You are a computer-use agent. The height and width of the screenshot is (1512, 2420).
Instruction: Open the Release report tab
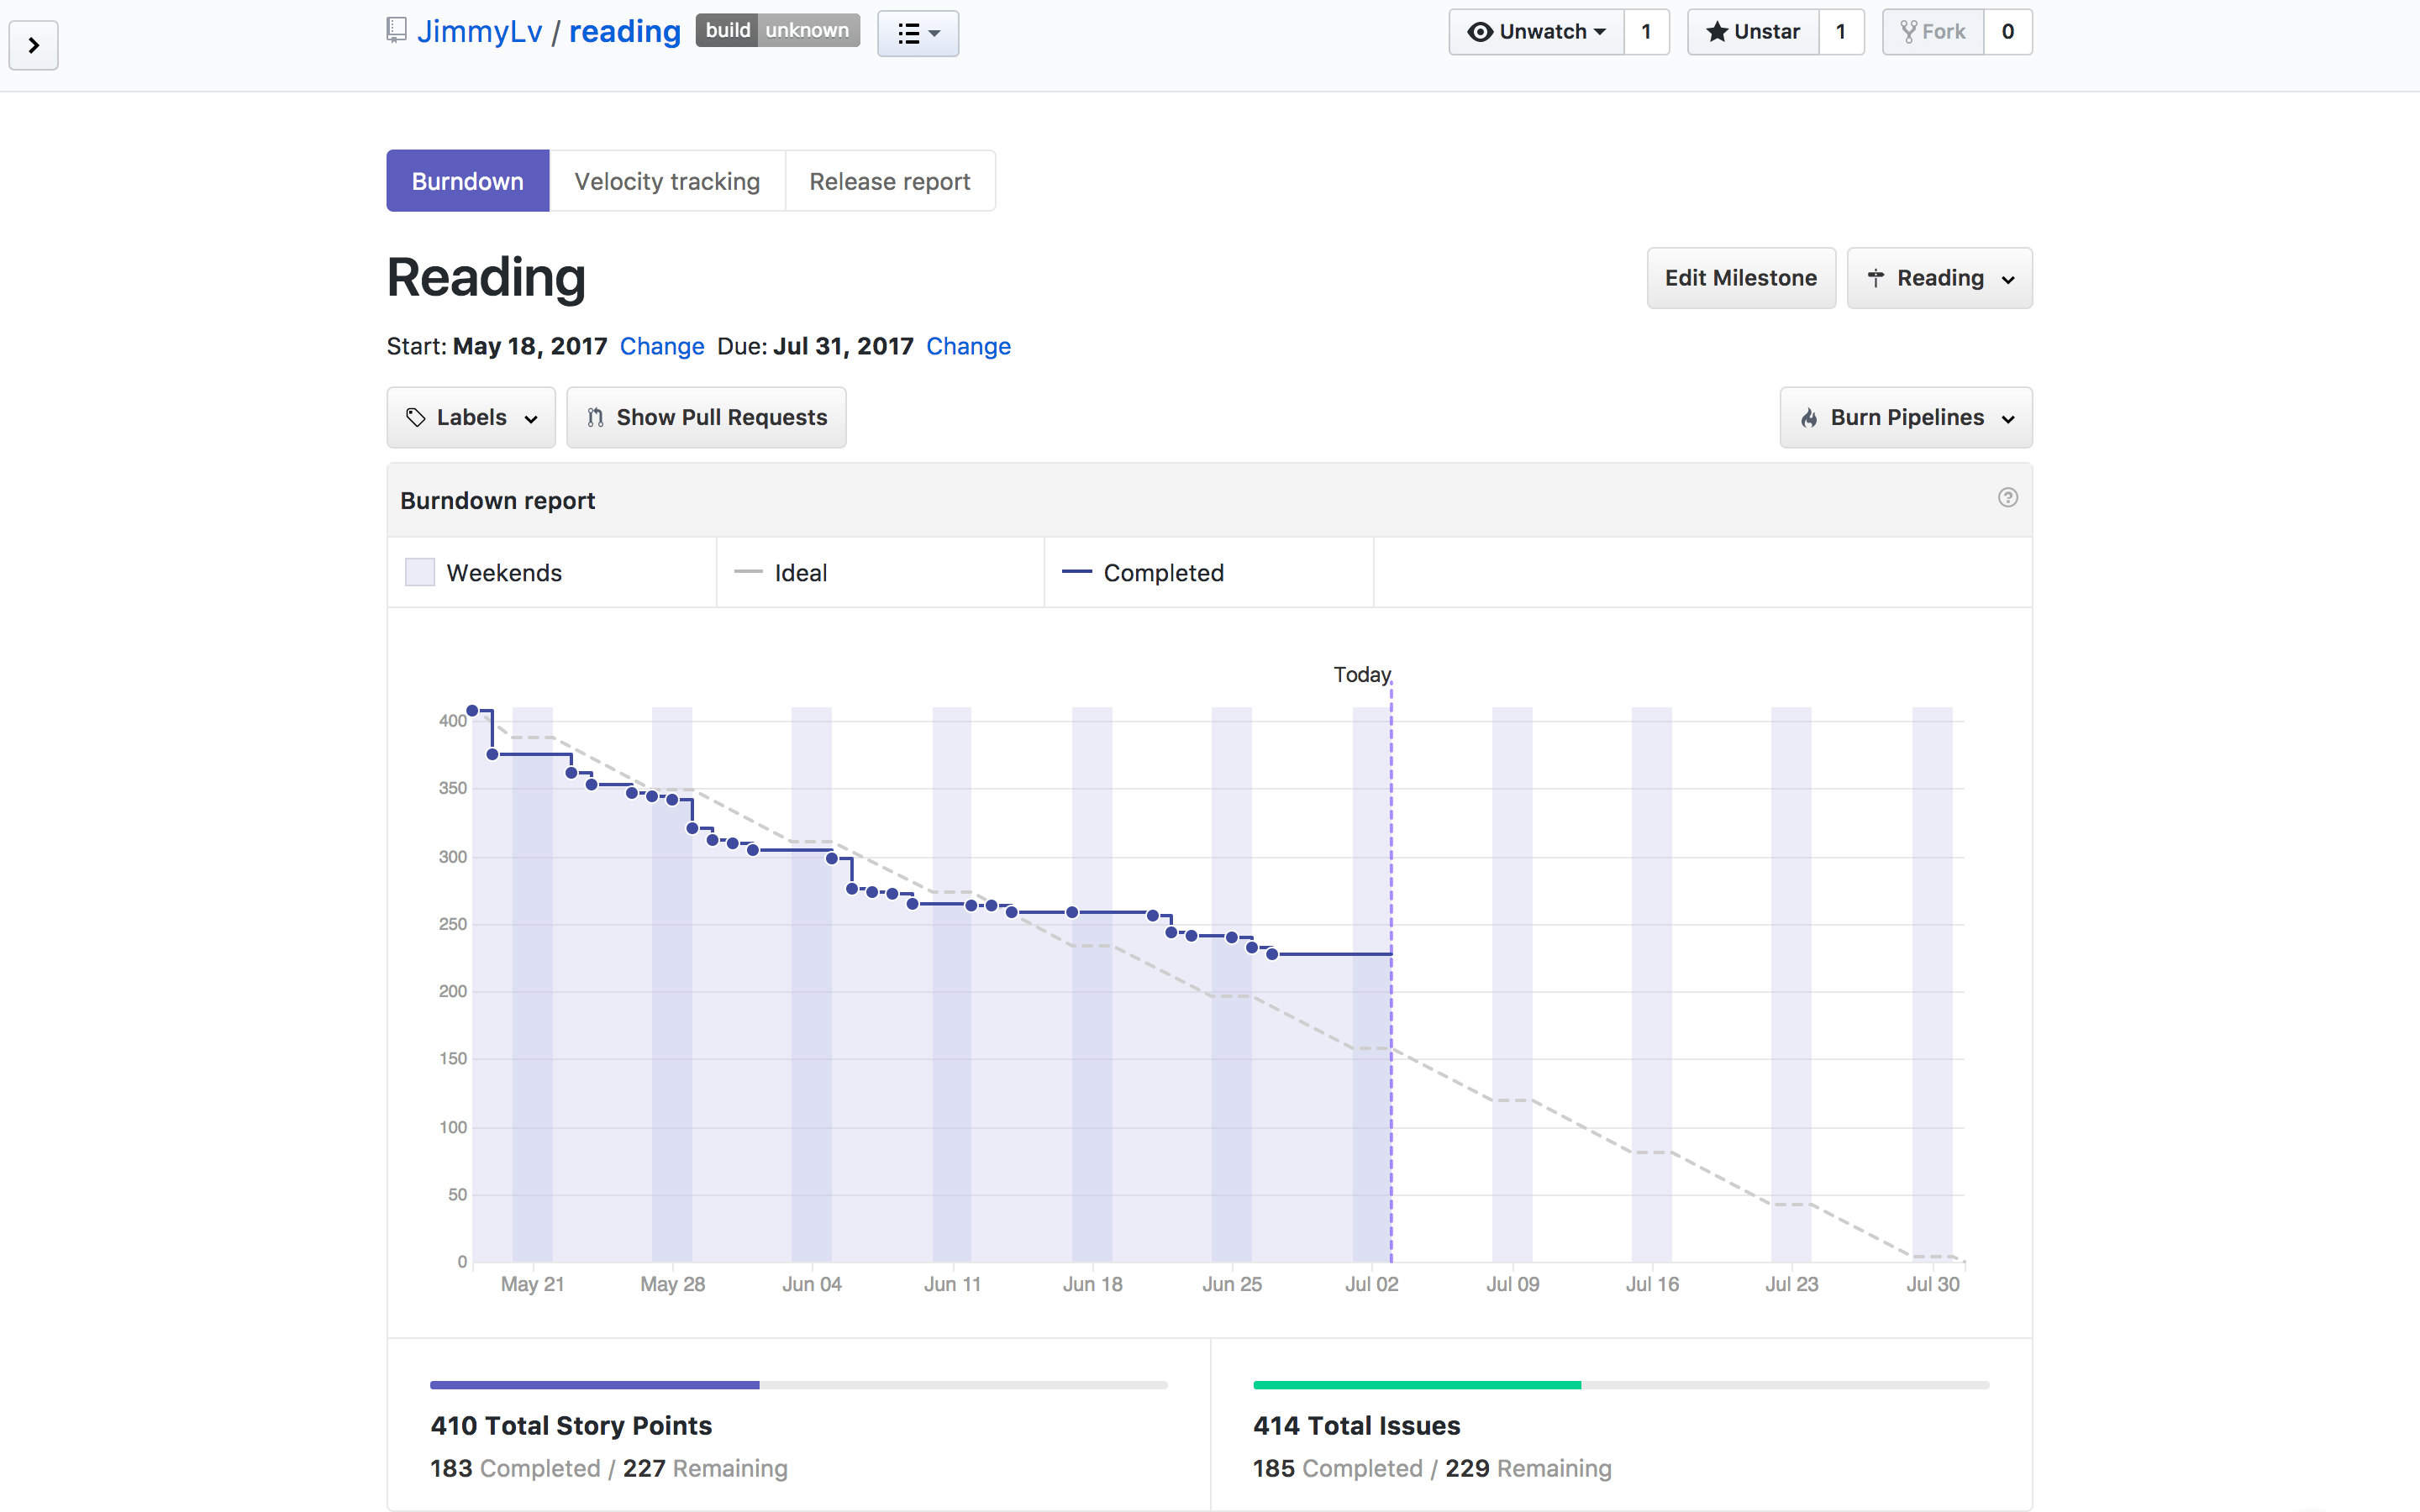pyautogui.click(x=889, y=181)
